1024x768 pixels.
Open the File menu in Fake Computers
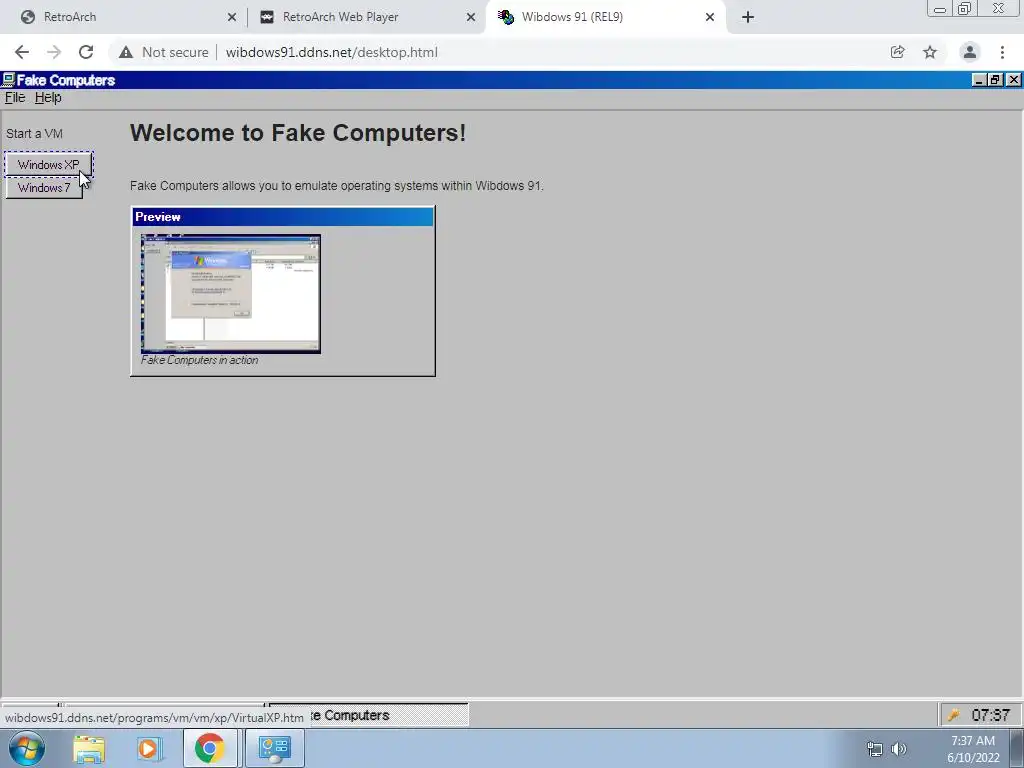click(x=15, y=97)
